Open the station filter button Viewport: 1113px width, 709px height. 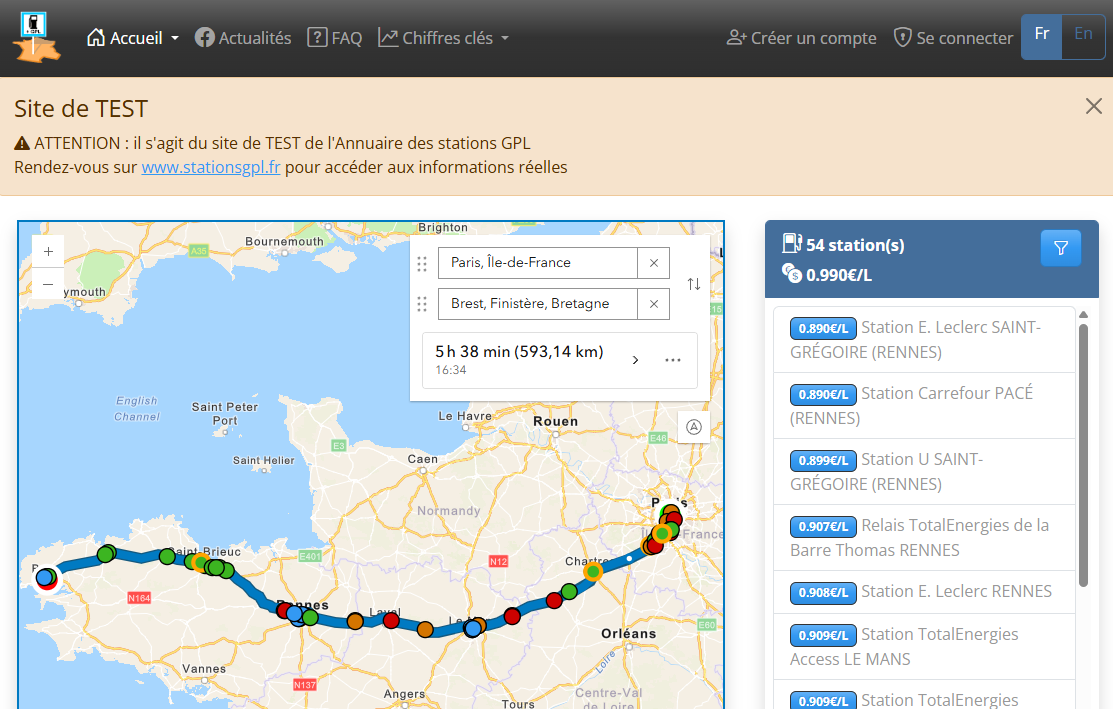1060,248
